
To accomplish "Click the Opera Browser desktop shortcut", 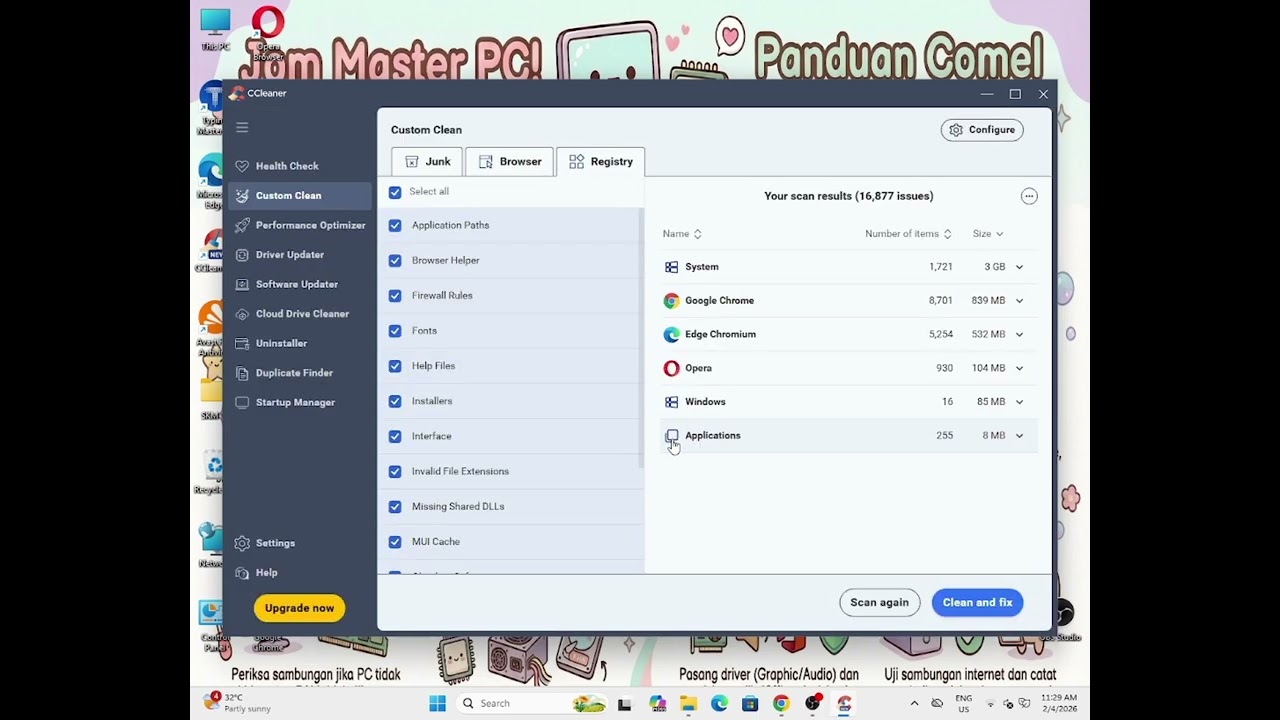I will click(x=268, y=34).
